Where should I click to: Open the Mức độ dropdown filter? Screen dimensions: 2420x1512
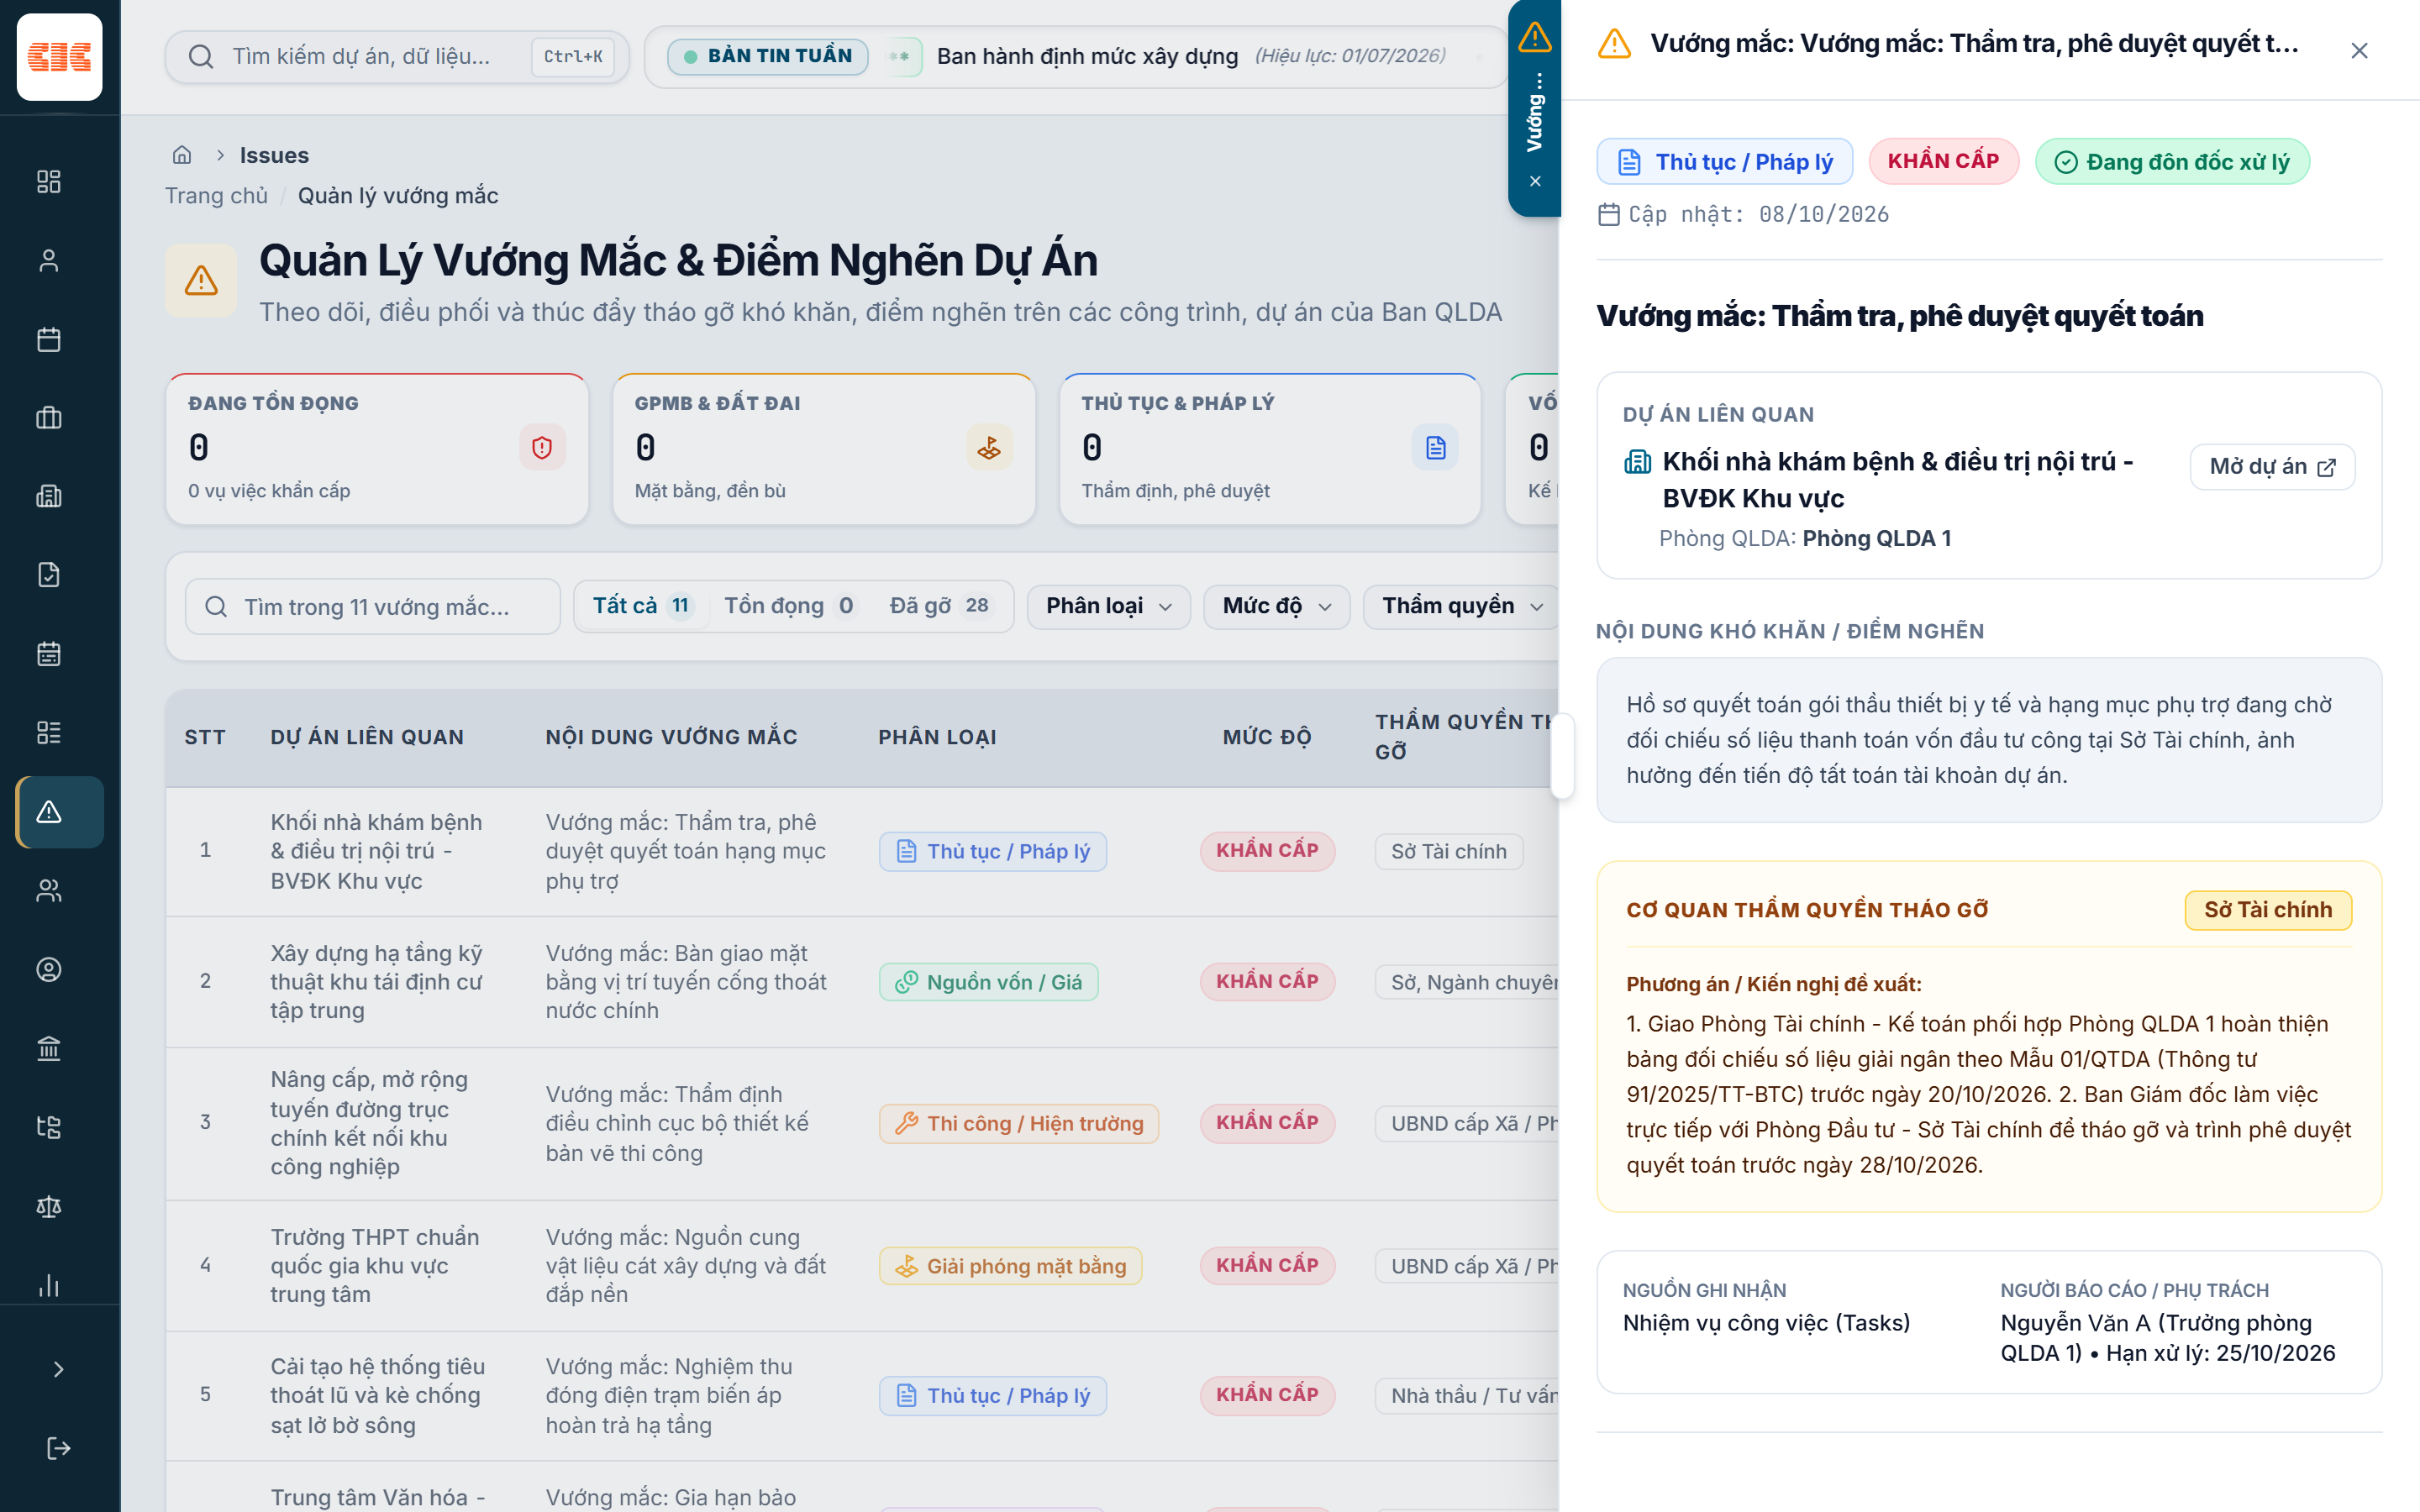coord(1276,606)
